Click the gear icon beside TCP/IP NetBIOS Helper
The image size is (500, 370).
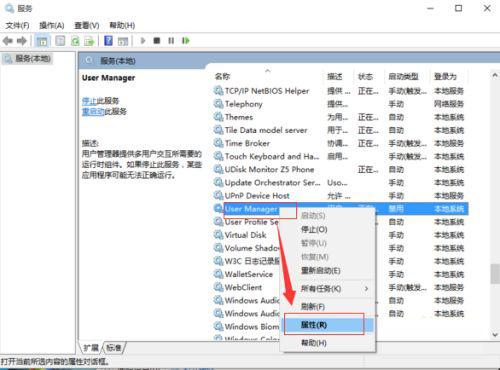[218, 91]
